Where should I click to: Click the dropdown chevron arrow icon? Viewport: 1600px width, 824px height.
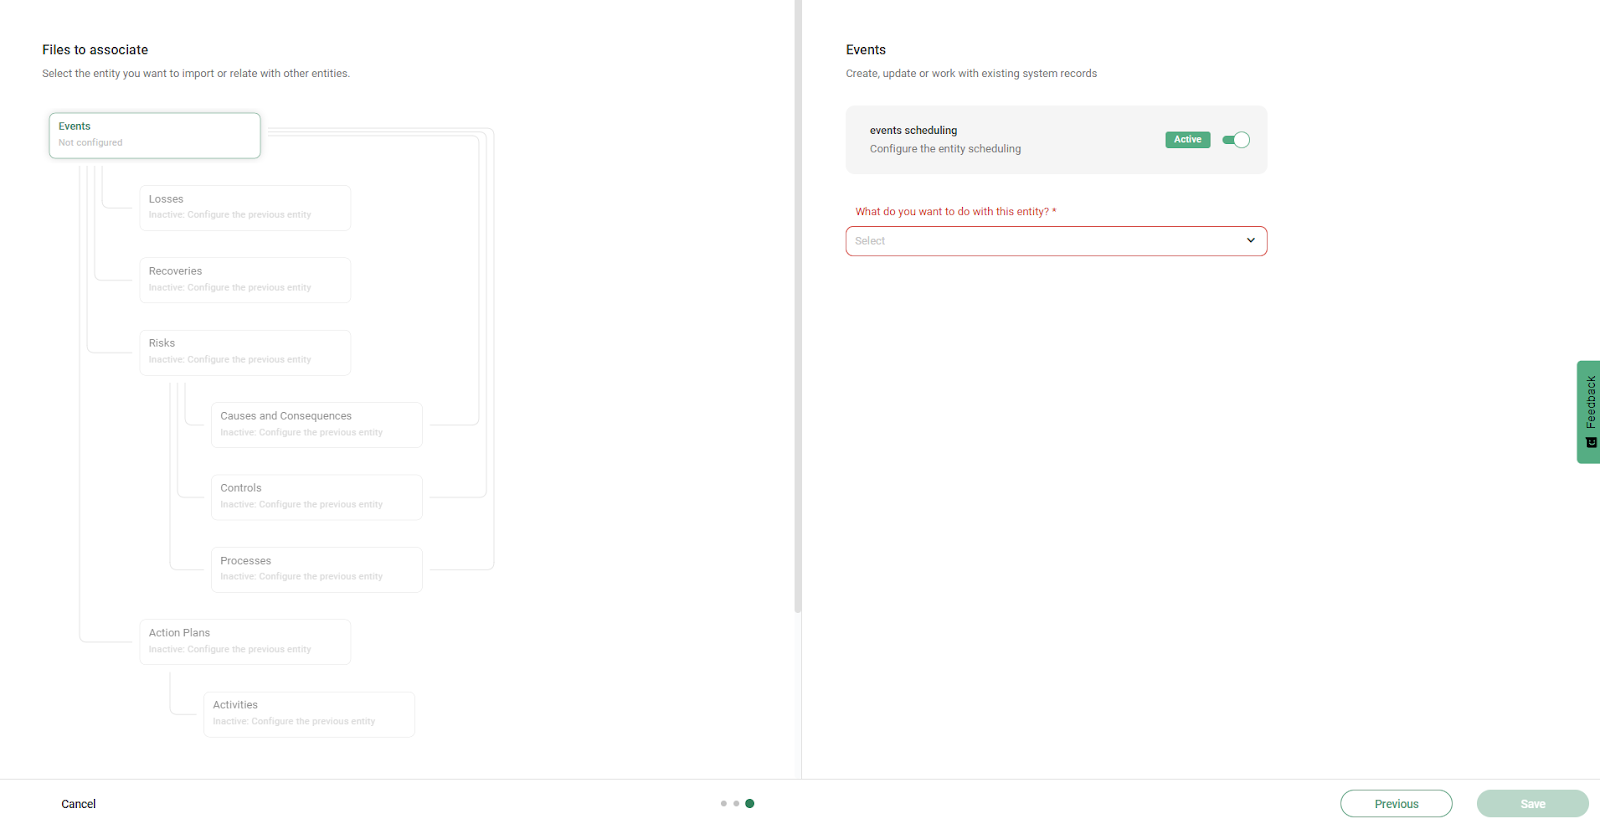click(1250, 241)
